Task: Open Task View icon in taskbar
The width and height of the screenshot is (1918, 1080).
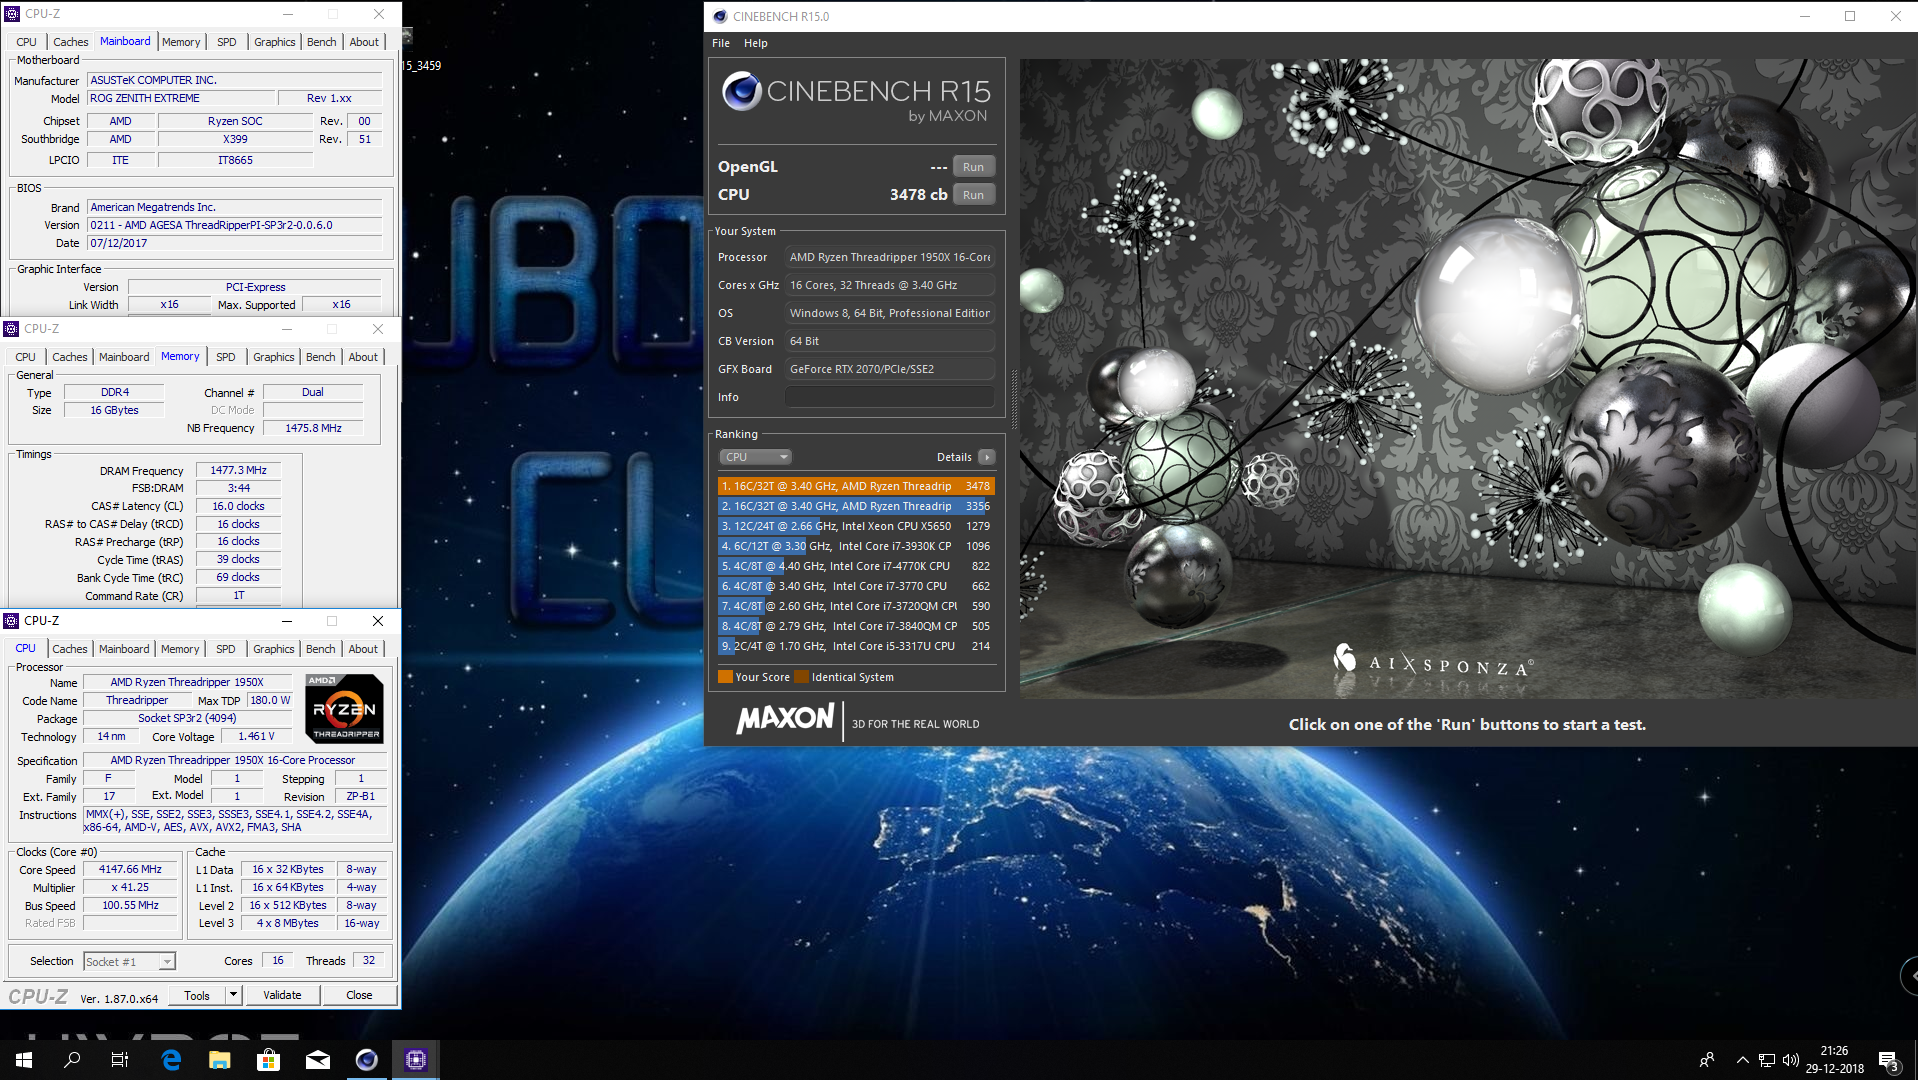Action: 120,1060
